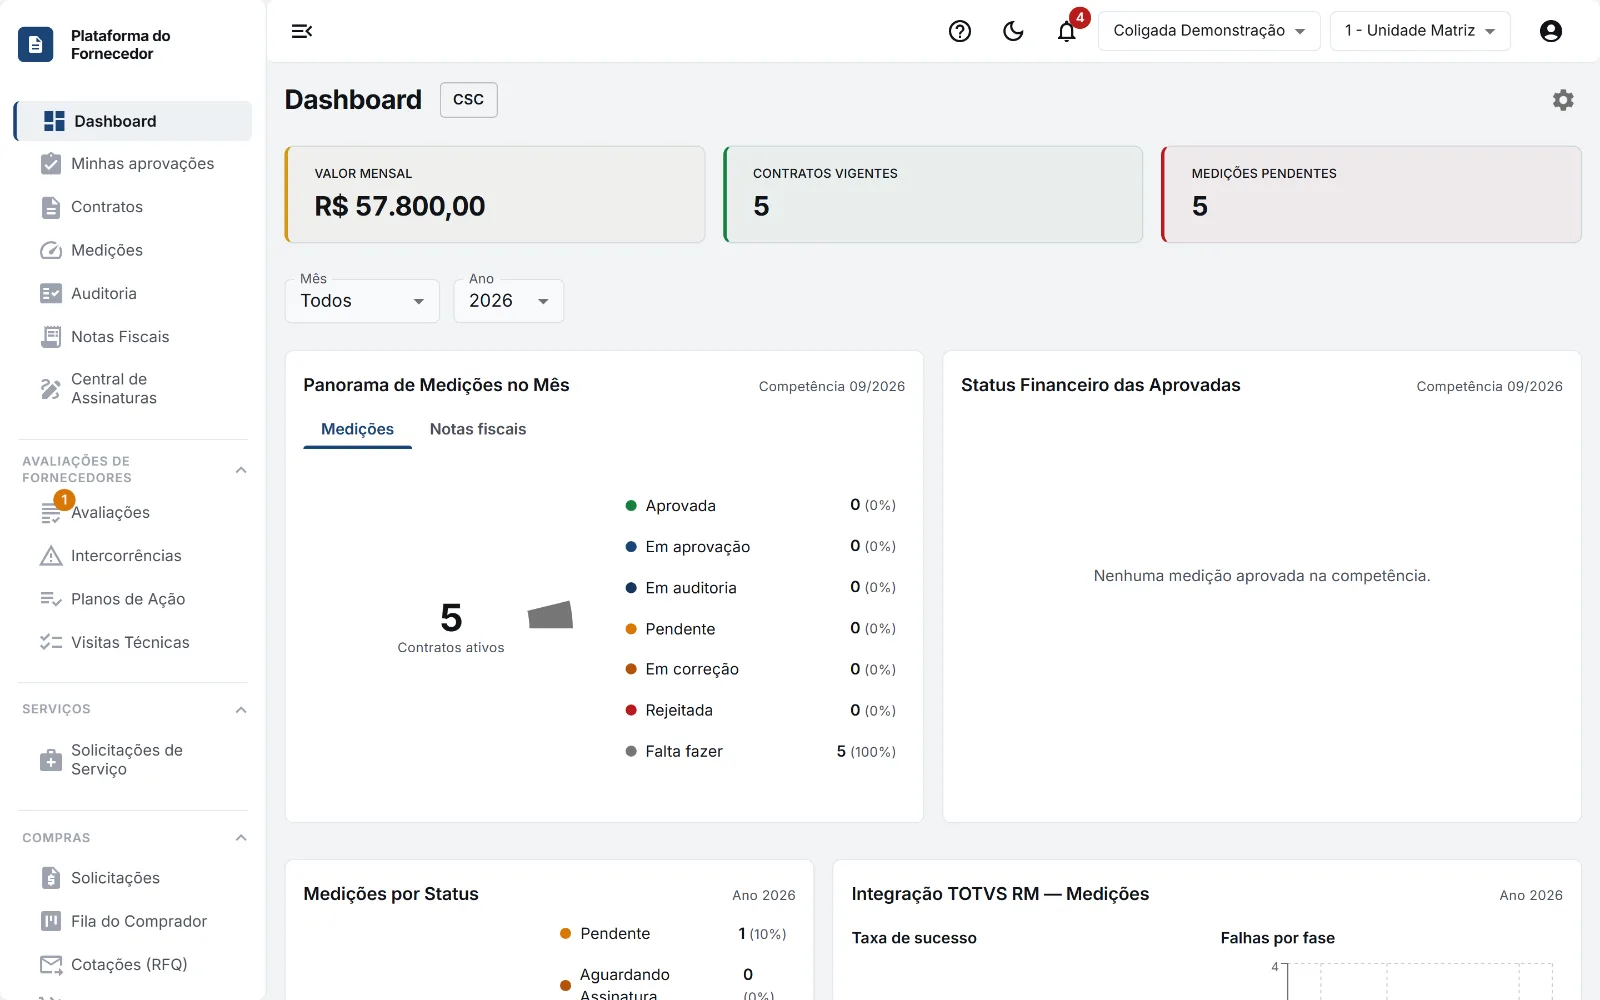Screen dimensions: 1600x1000
Task: Click the orange Pendente dot in Medições por Status
Action: (565, 933)
